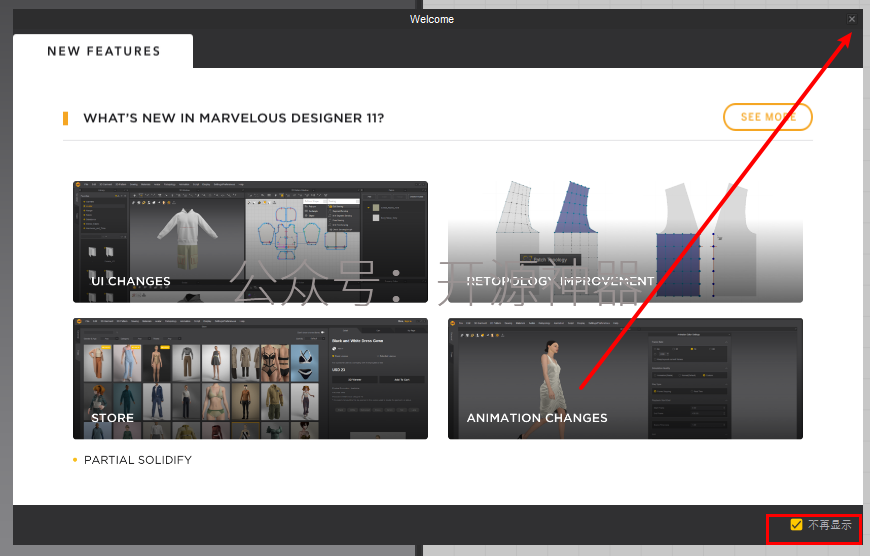The height and width of the screenshot is (556, 870).
Task: Click the PARTIAL SOLIDIFY link
Action: pos(138,460)
